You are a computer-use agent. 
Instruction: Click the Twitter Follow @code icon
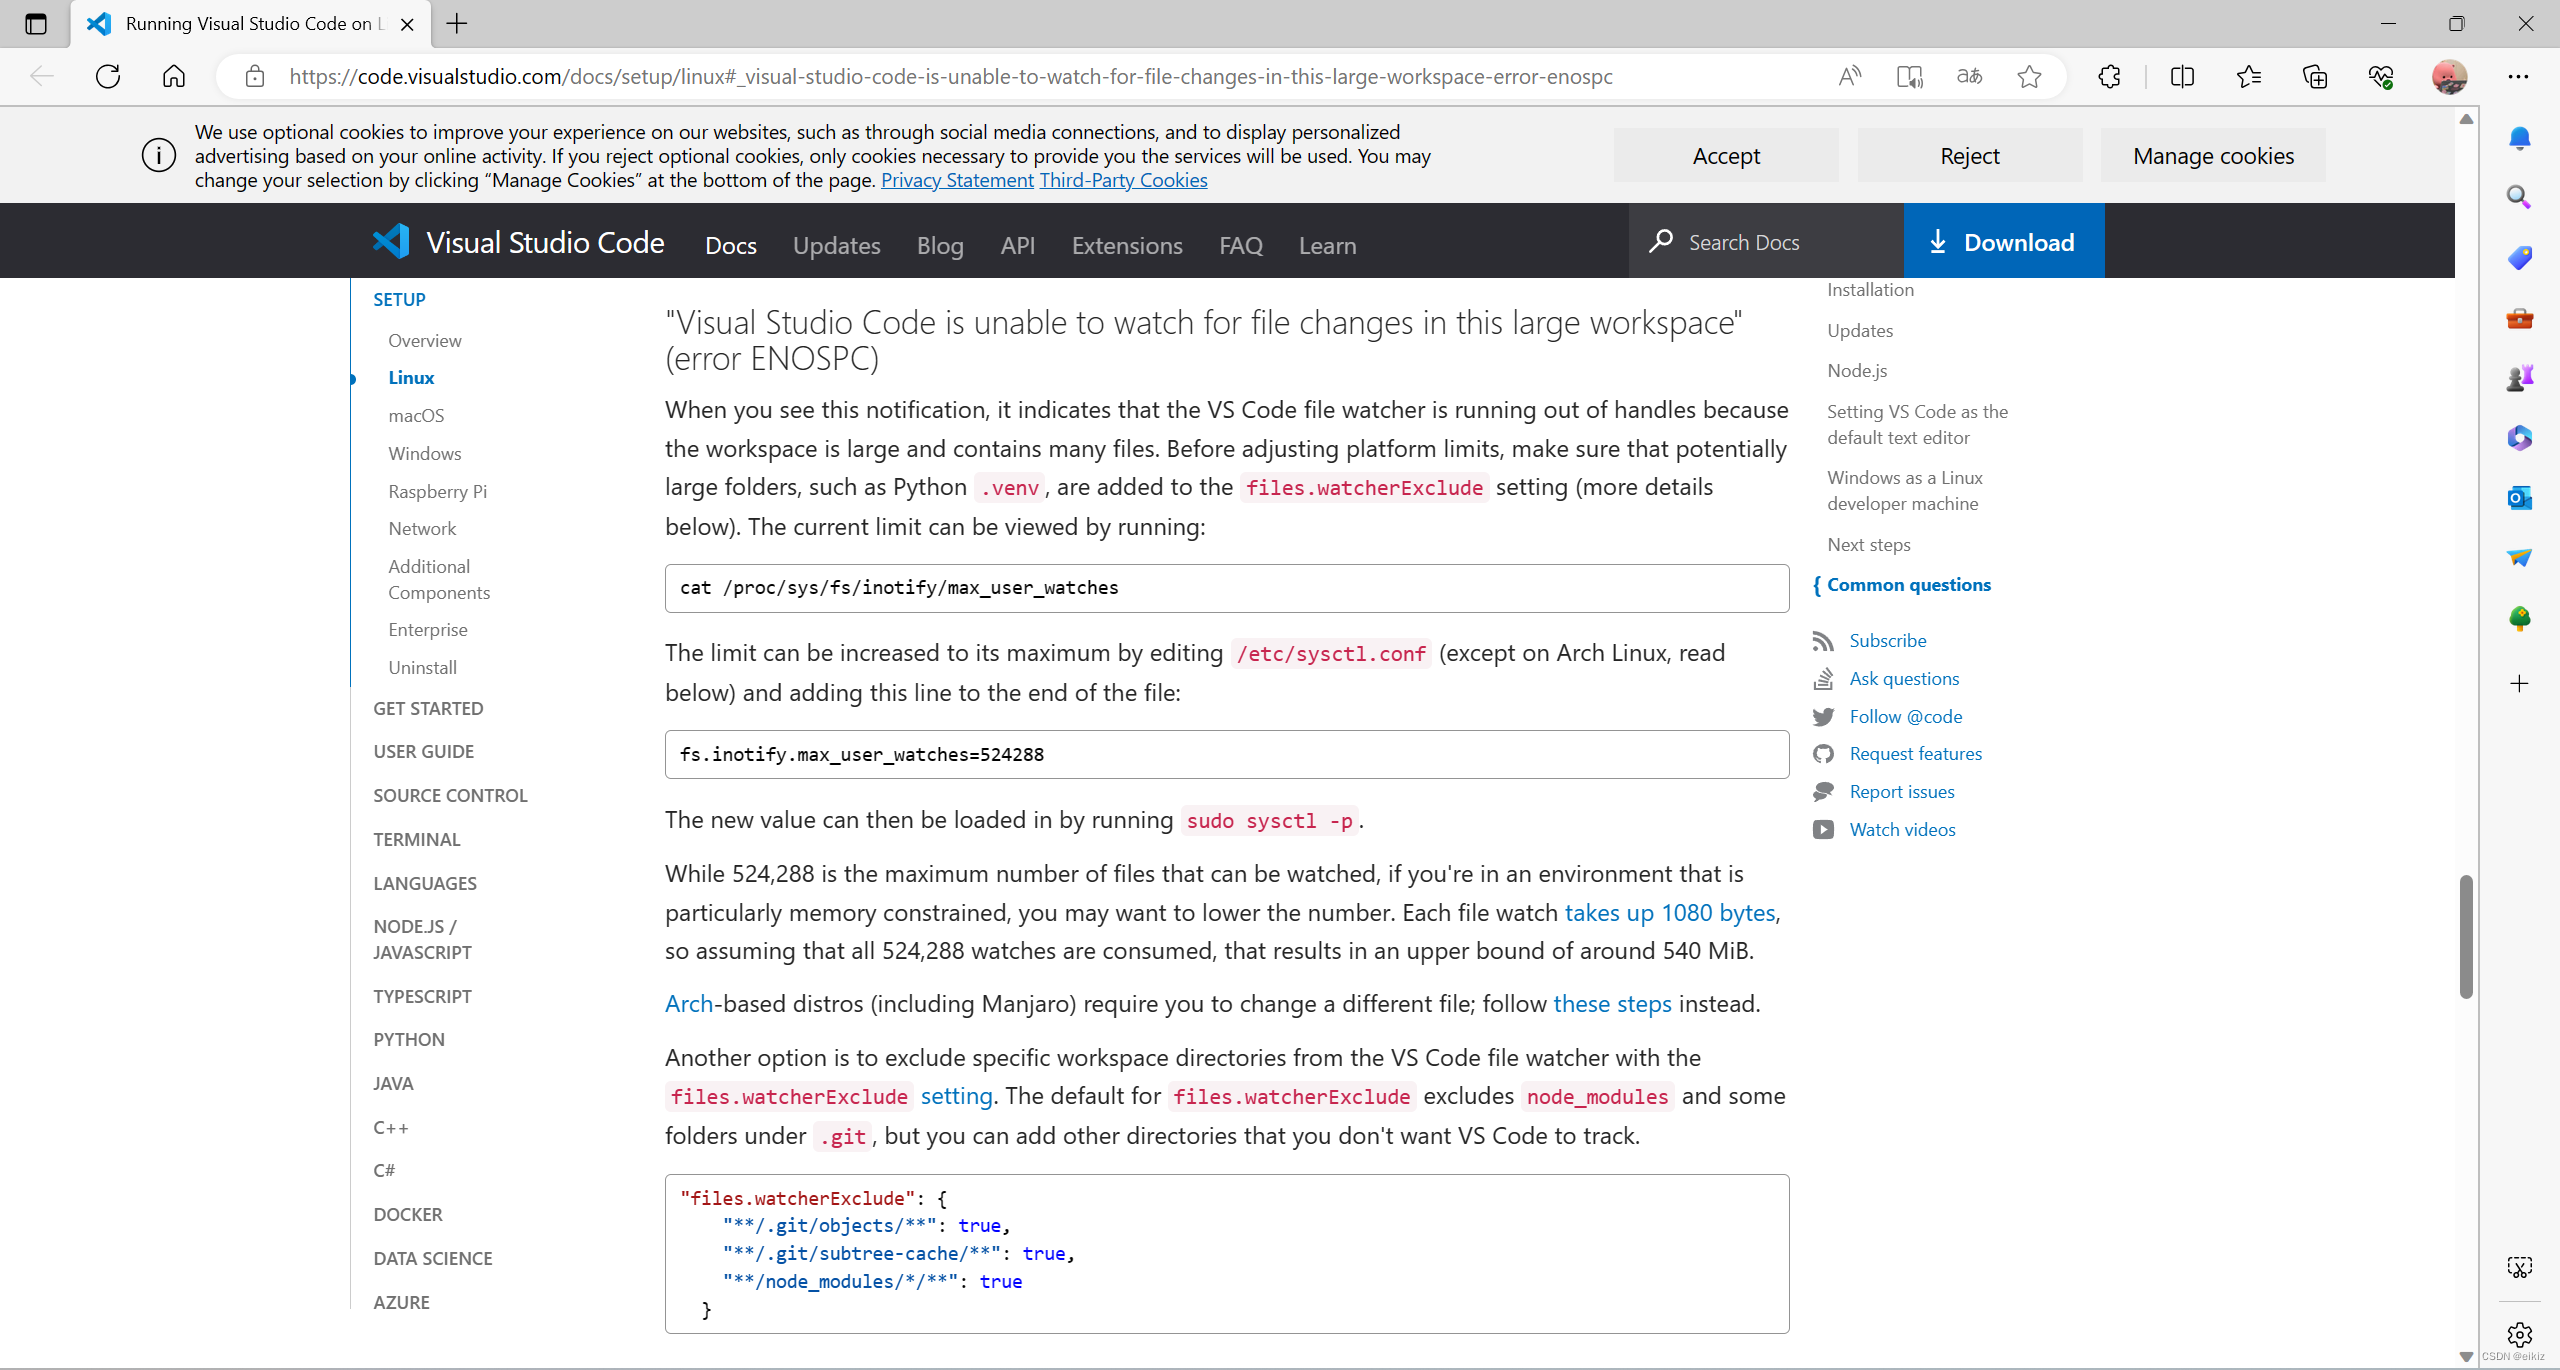[1824, 716]
